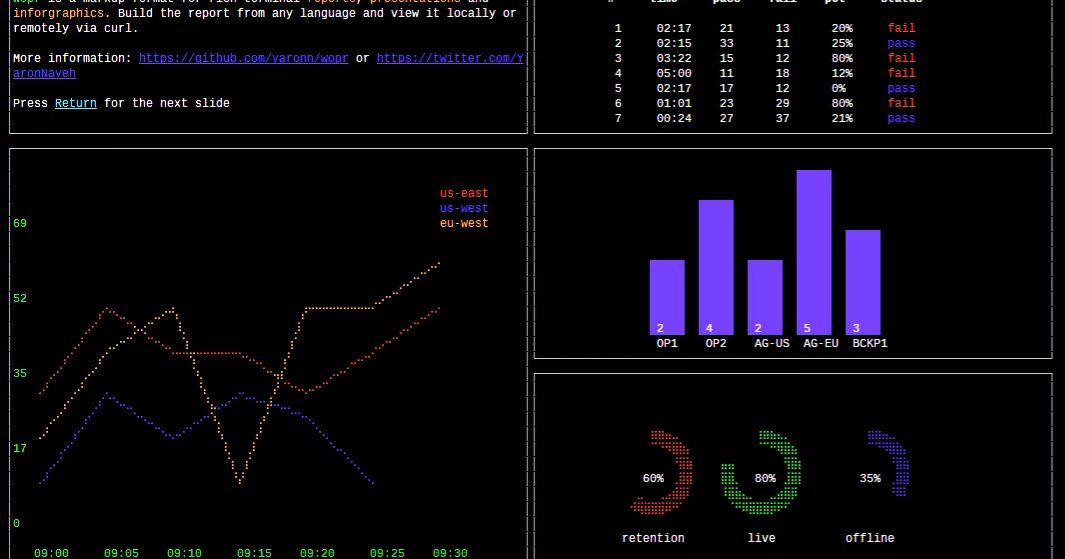Click the text 'remotely via curl.'
Screen dimensions: 1065x559
pyautogui.click(x=75, y=29)
